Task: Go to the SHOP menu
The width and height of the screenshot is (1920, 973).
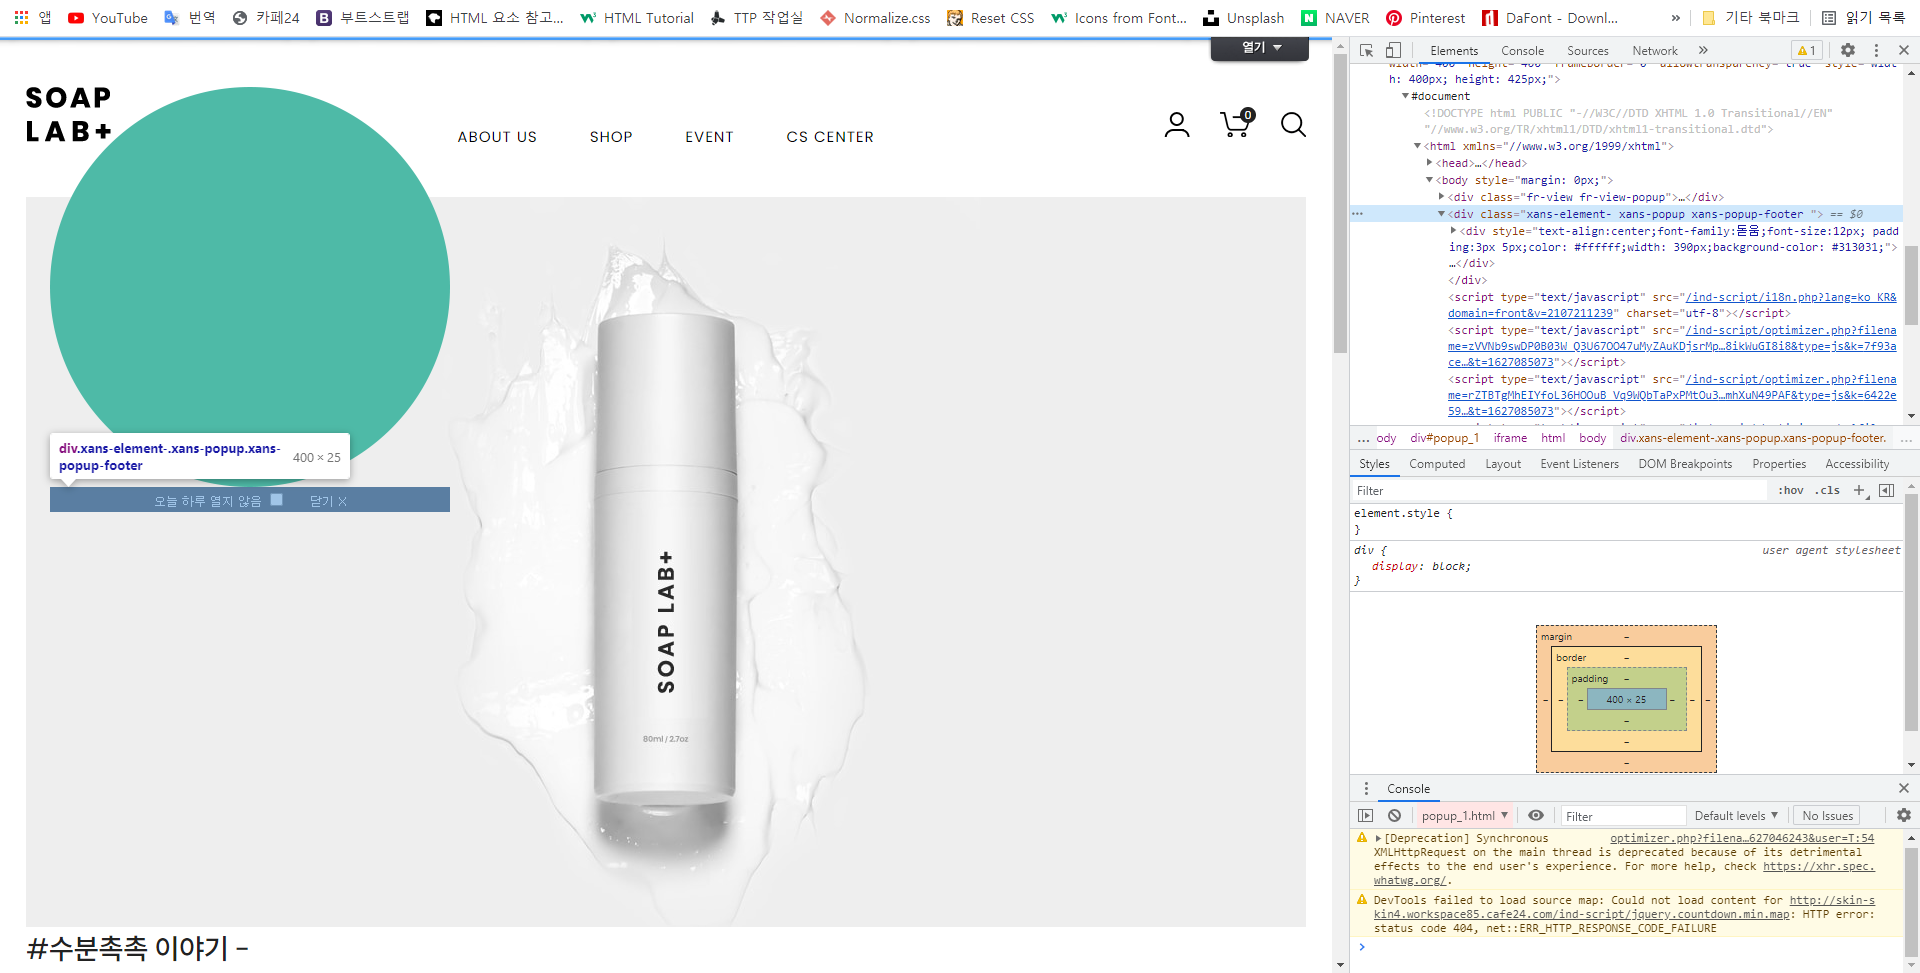Action: 611,137
